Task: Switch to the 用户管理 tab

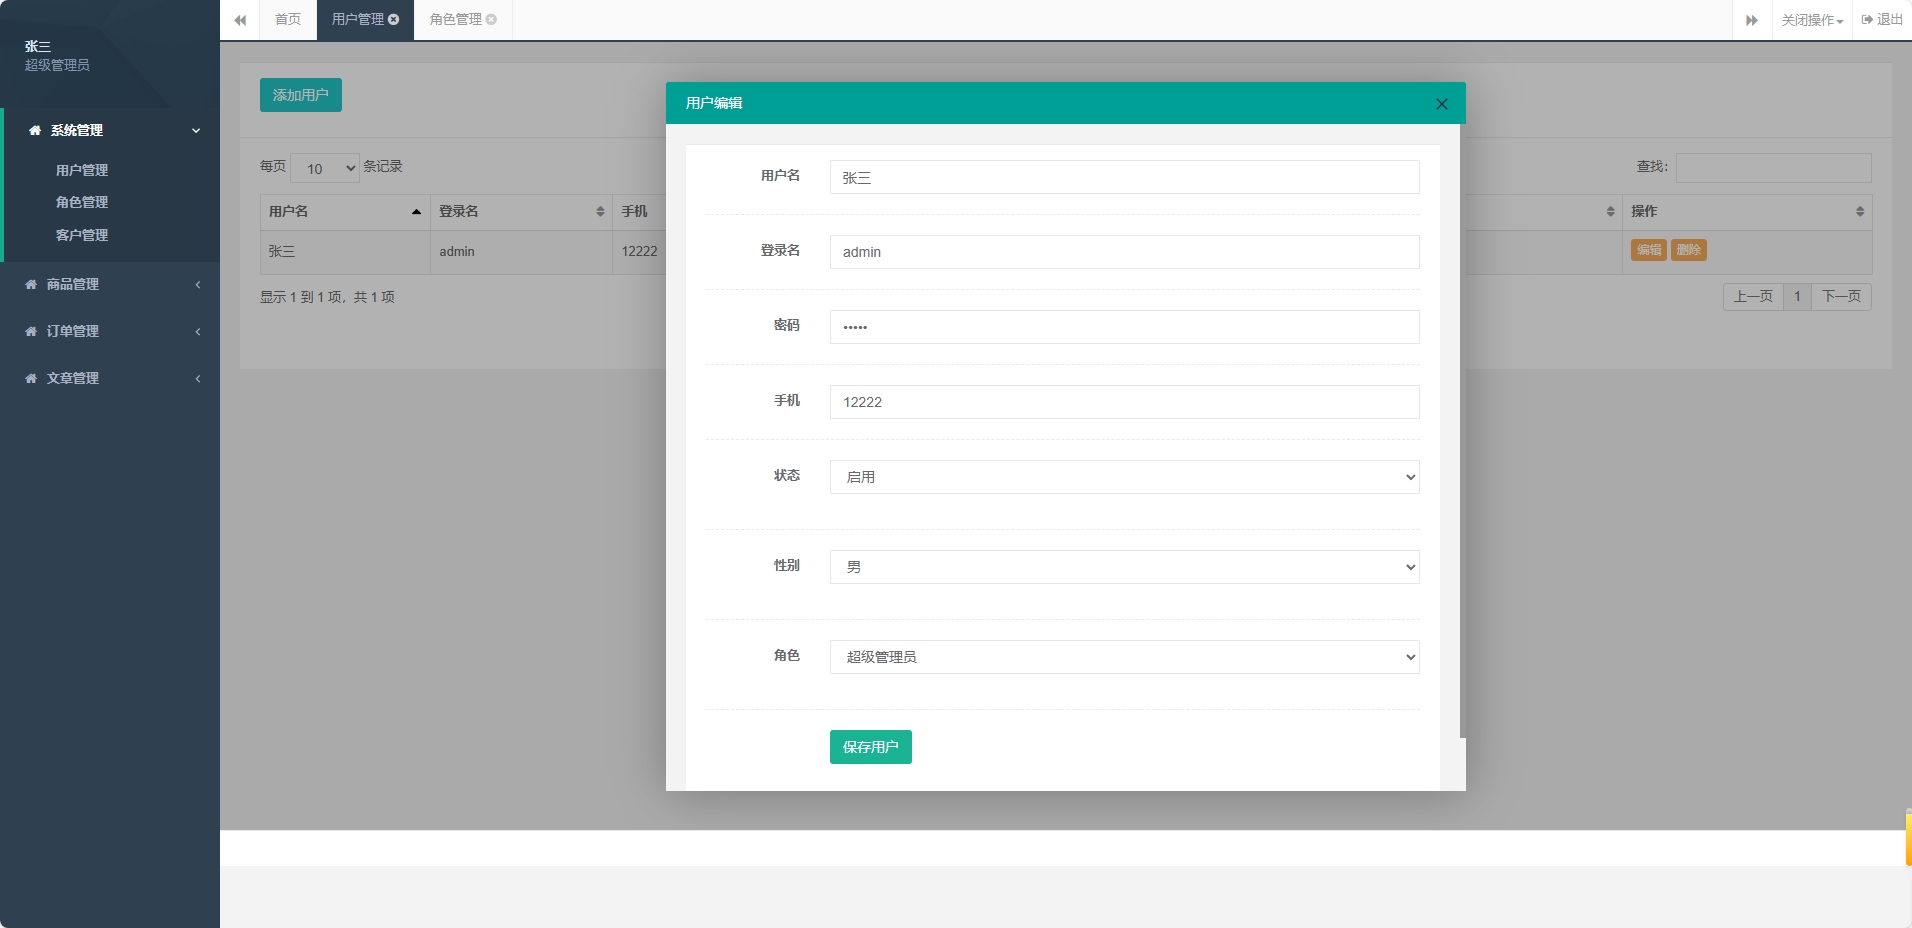Action: point(357,20)
